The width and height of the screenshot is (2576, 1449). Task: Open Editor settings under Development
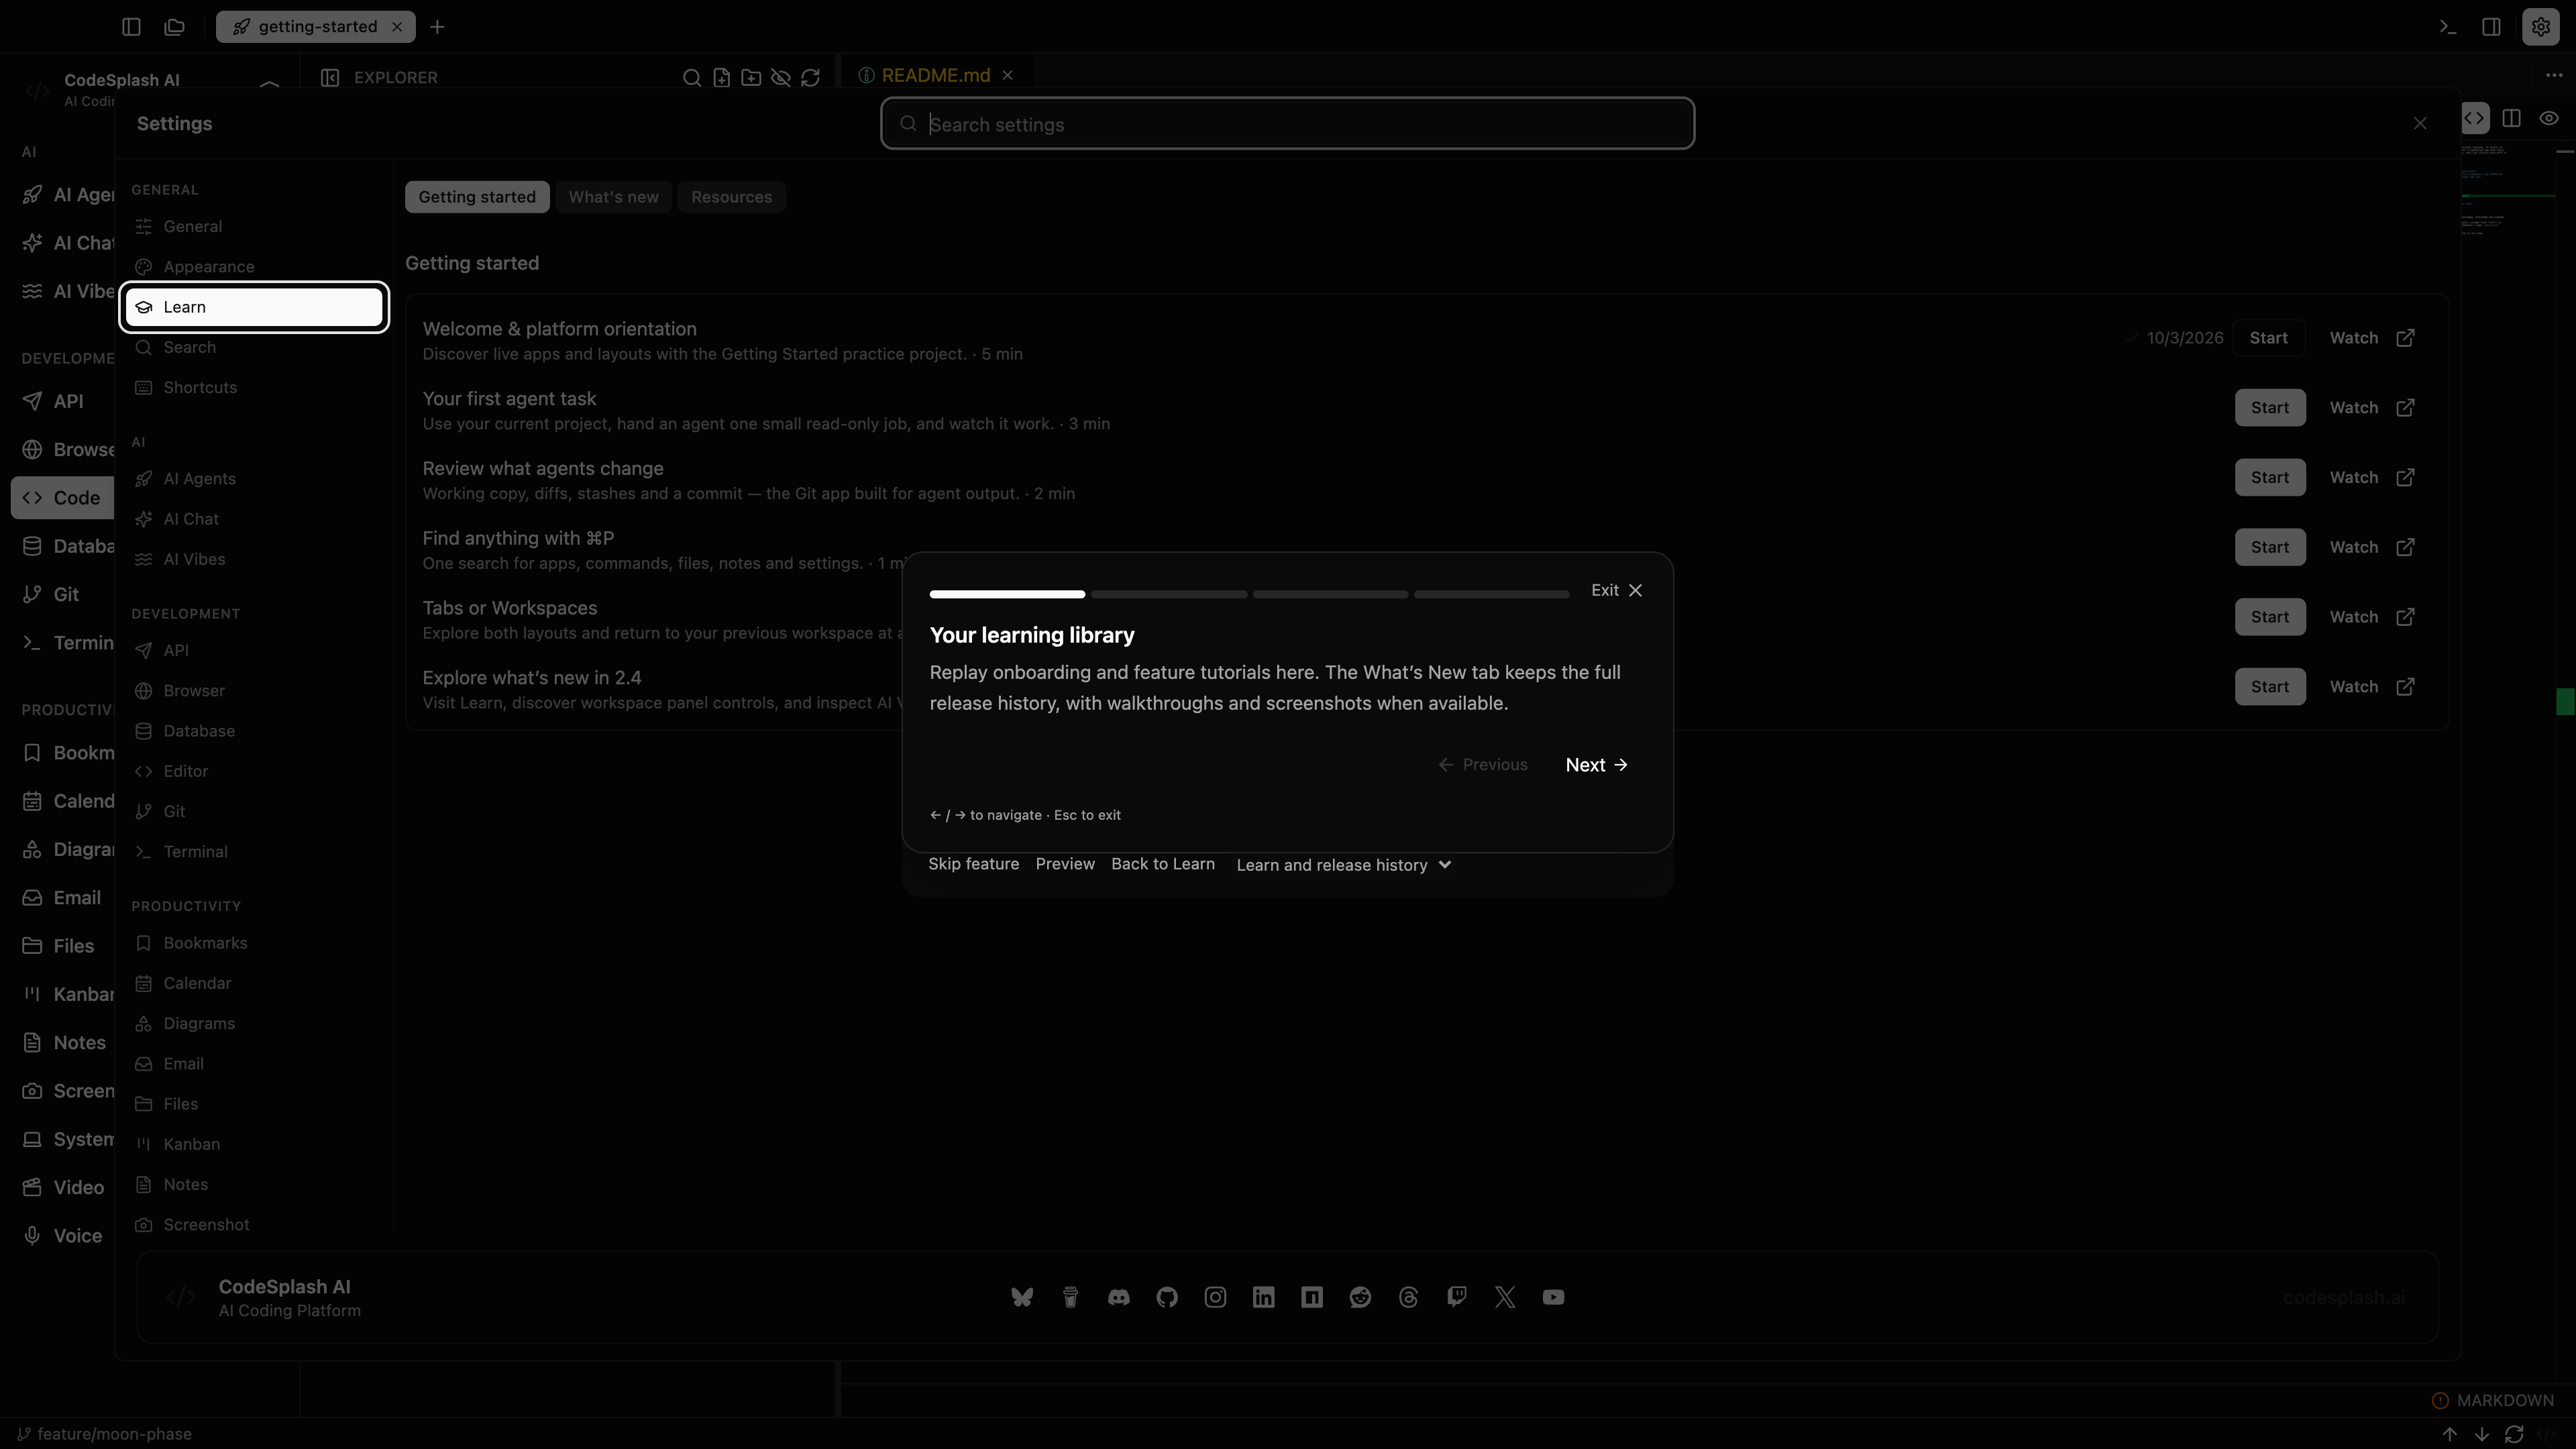(254, 771)
